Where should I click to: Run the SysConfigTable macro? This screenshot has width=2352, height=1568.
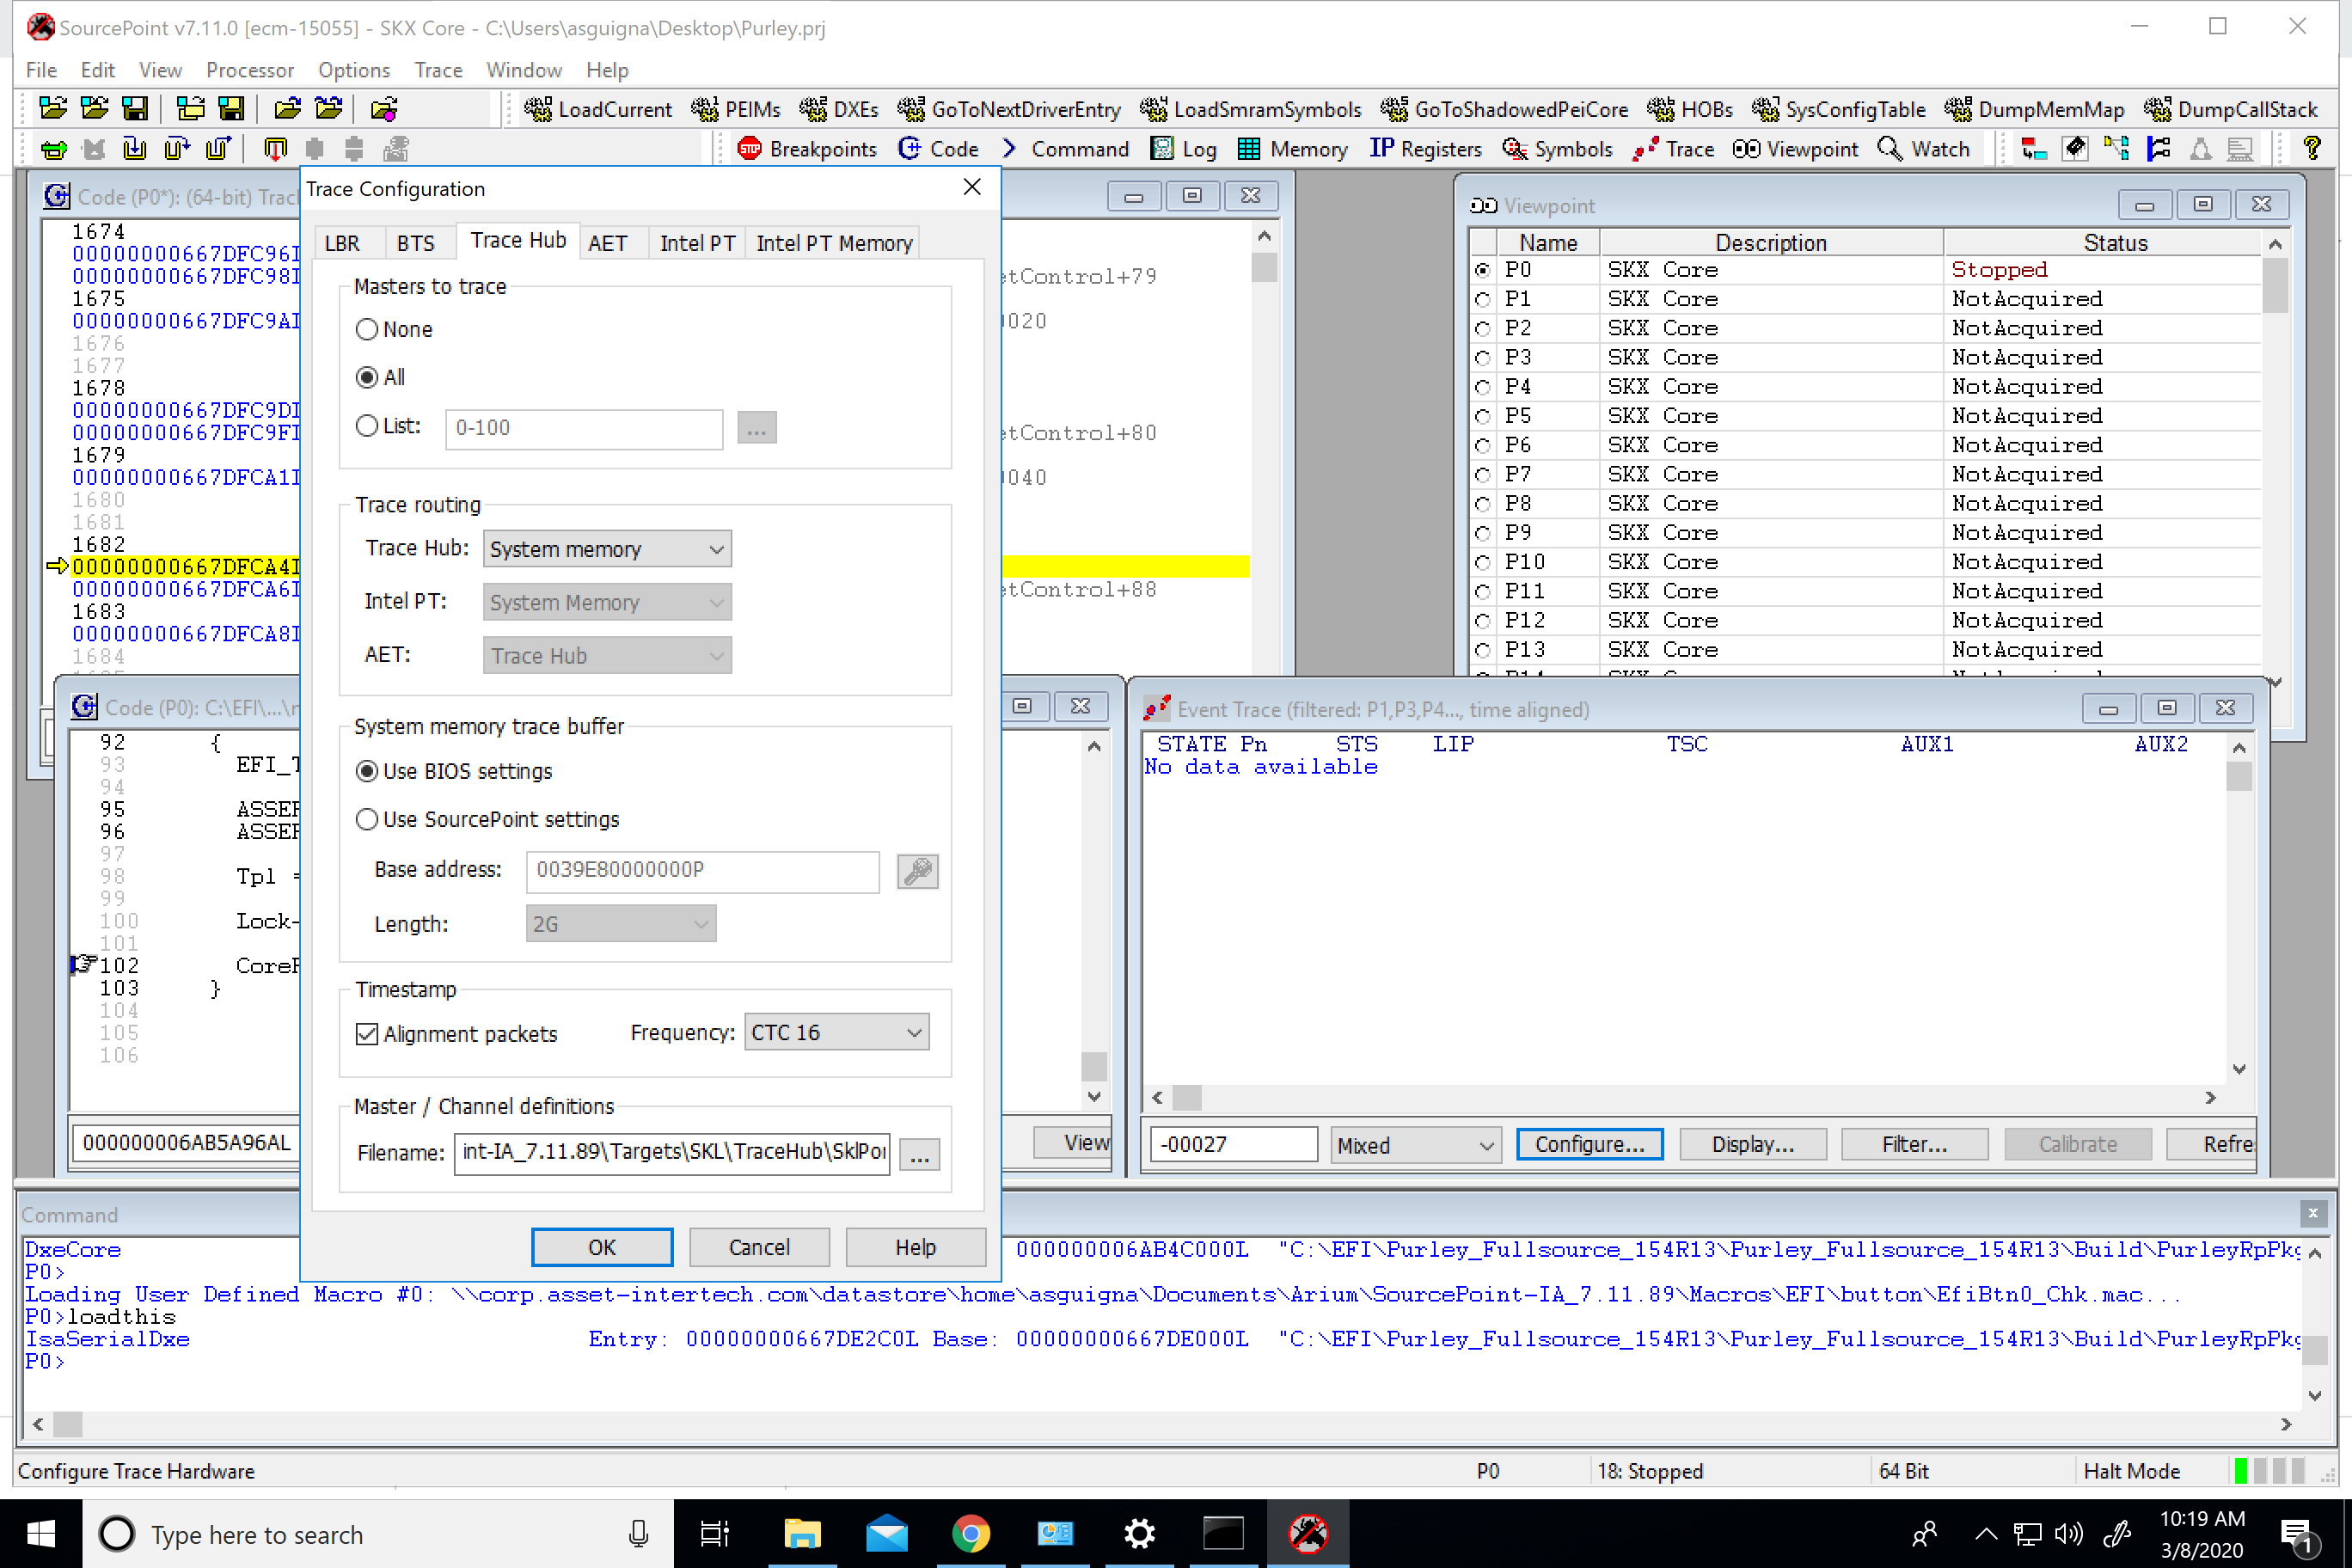tap(1838, 109)
